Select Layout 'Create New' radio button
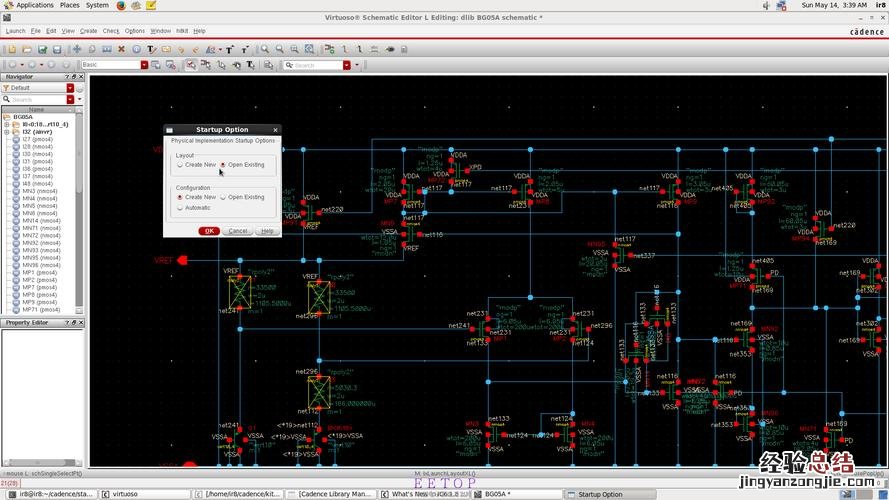Screen dimensions: 889x500 tap(180, 165)
